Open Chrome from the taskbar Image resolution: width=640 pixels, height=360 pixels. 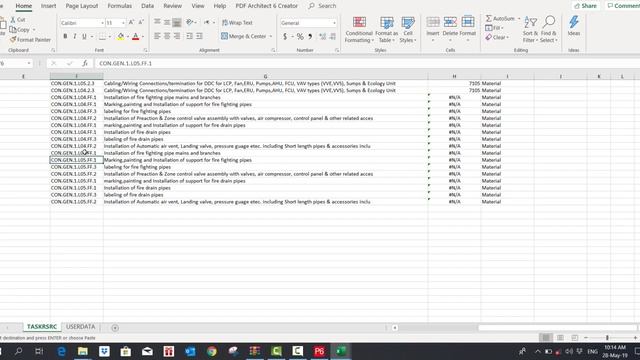click(x=211, y=351)
